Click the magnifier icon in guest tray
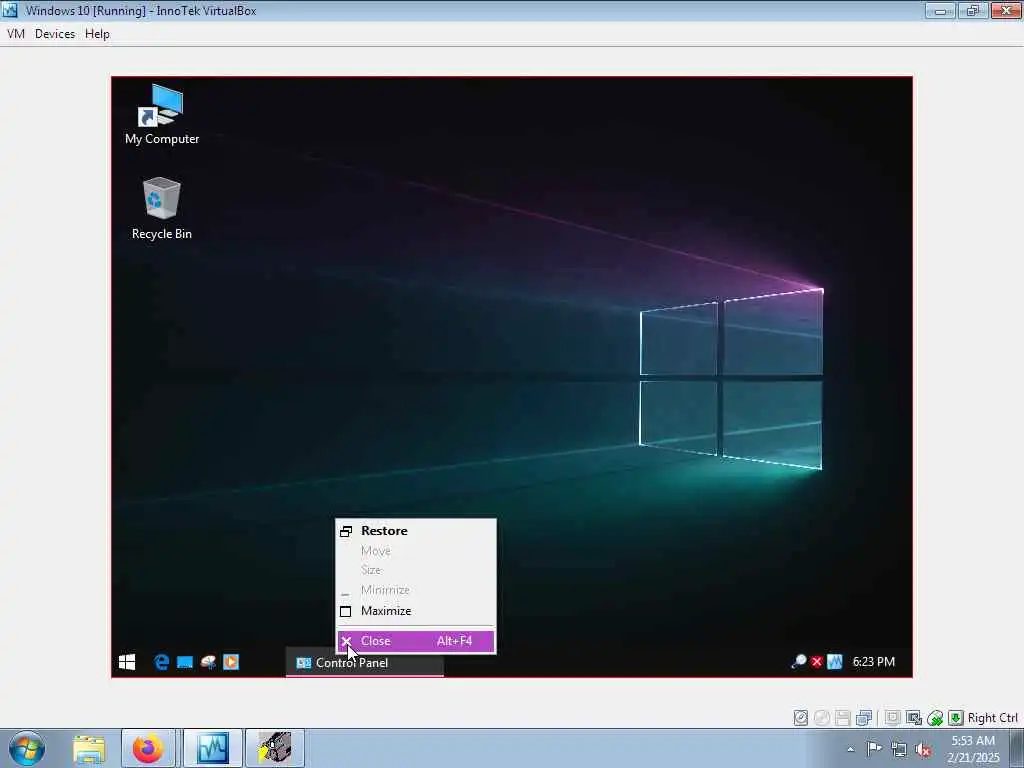1024x768 pixels. point(799,662)
